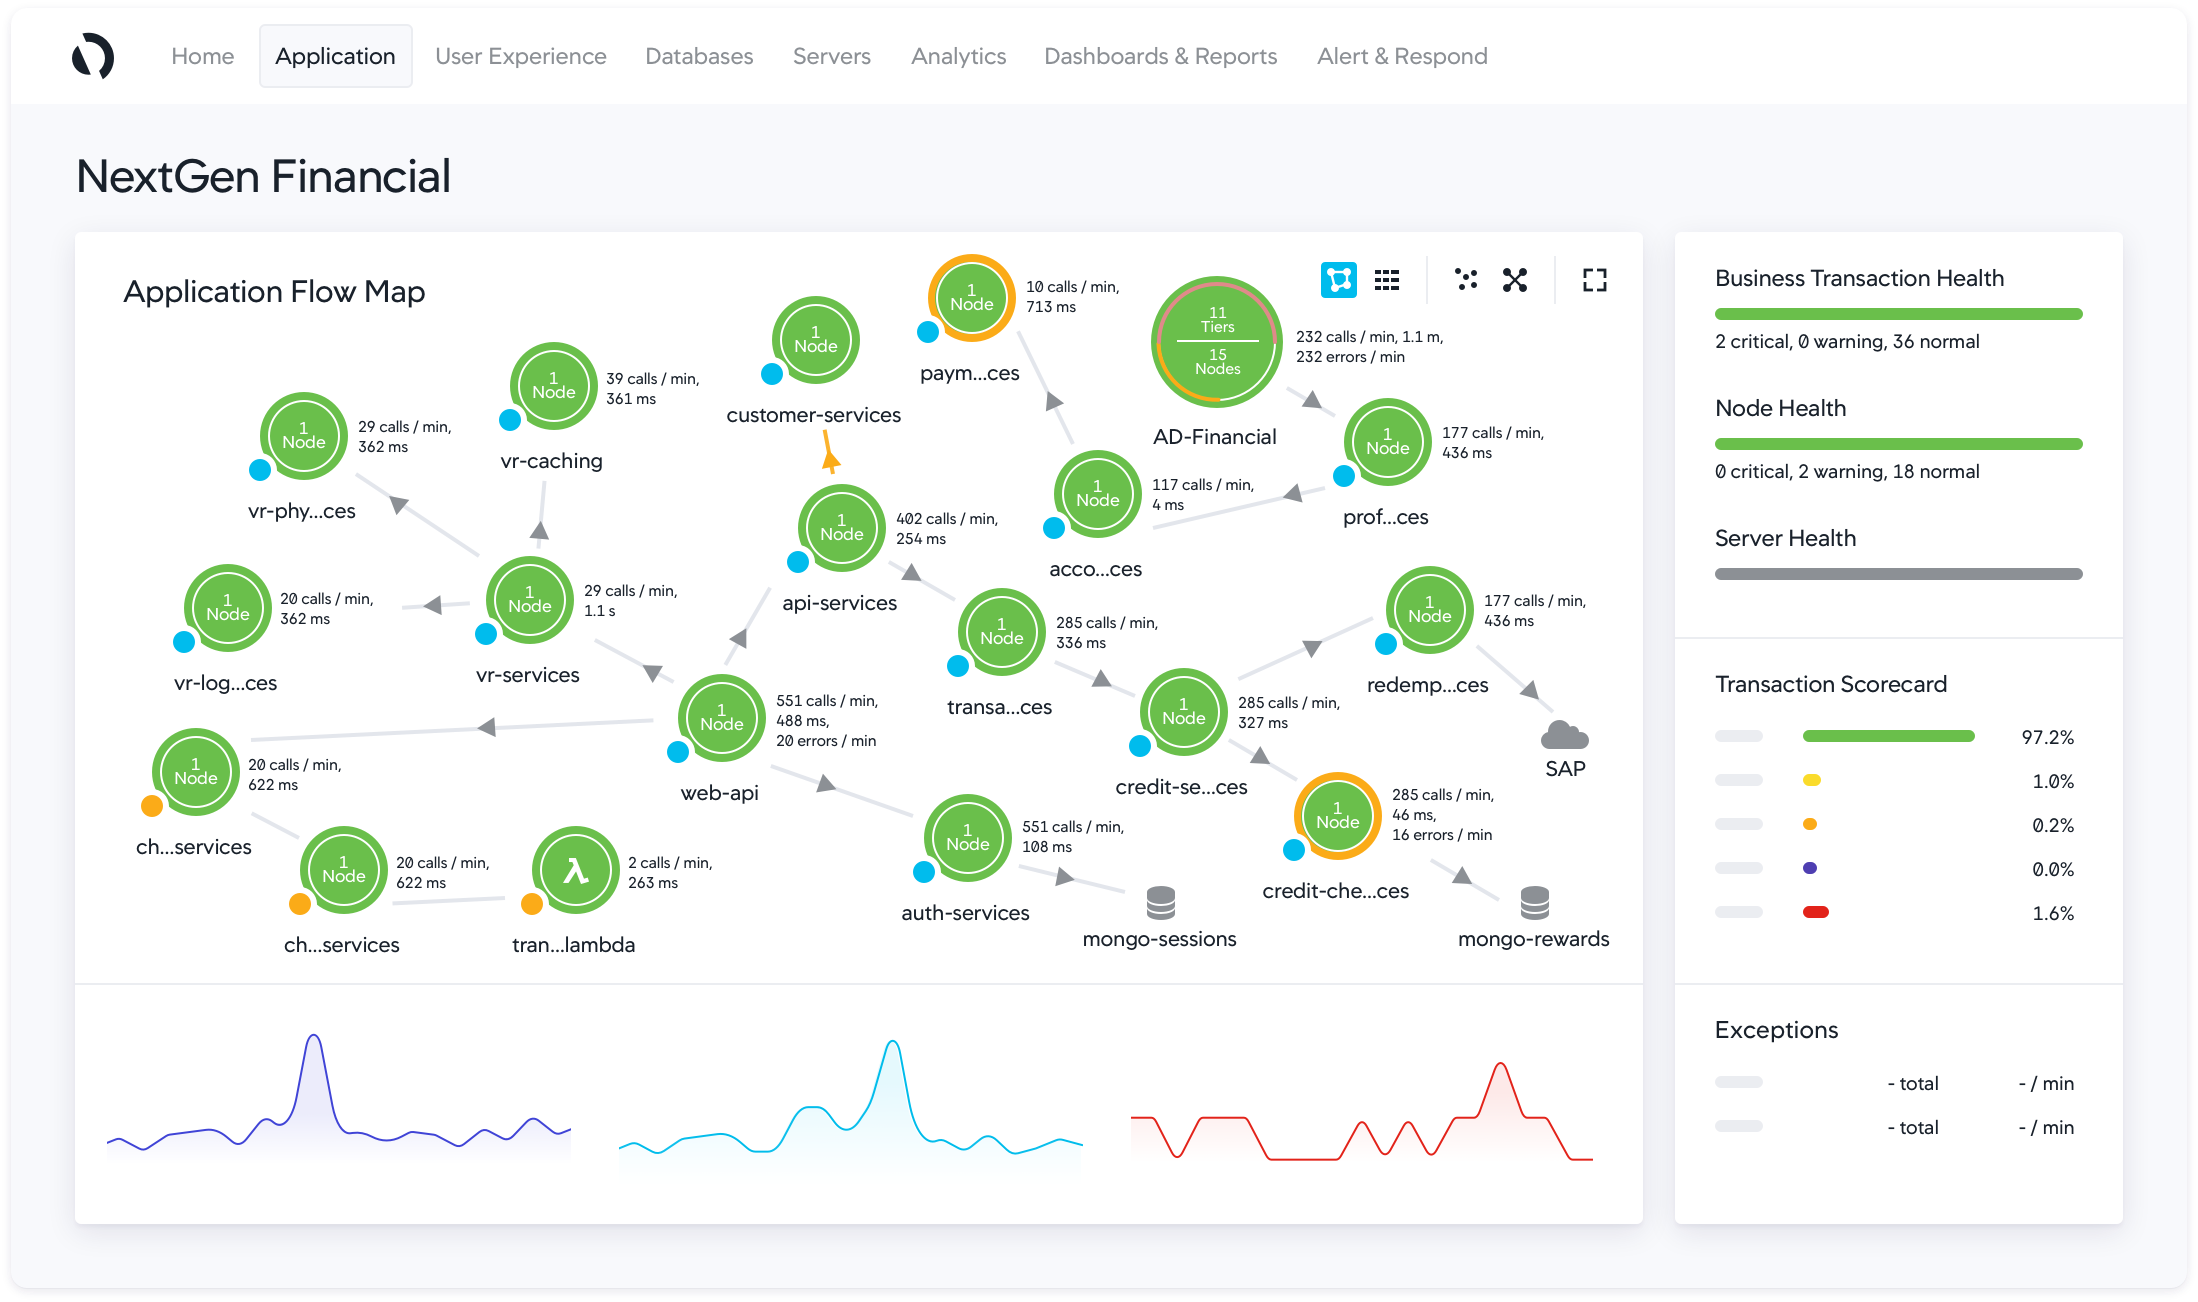Click the yellow 1.0% scorecard indicator
Screen dimensions: 2198x1302
pyautogui.click(x=1811, y=780)
